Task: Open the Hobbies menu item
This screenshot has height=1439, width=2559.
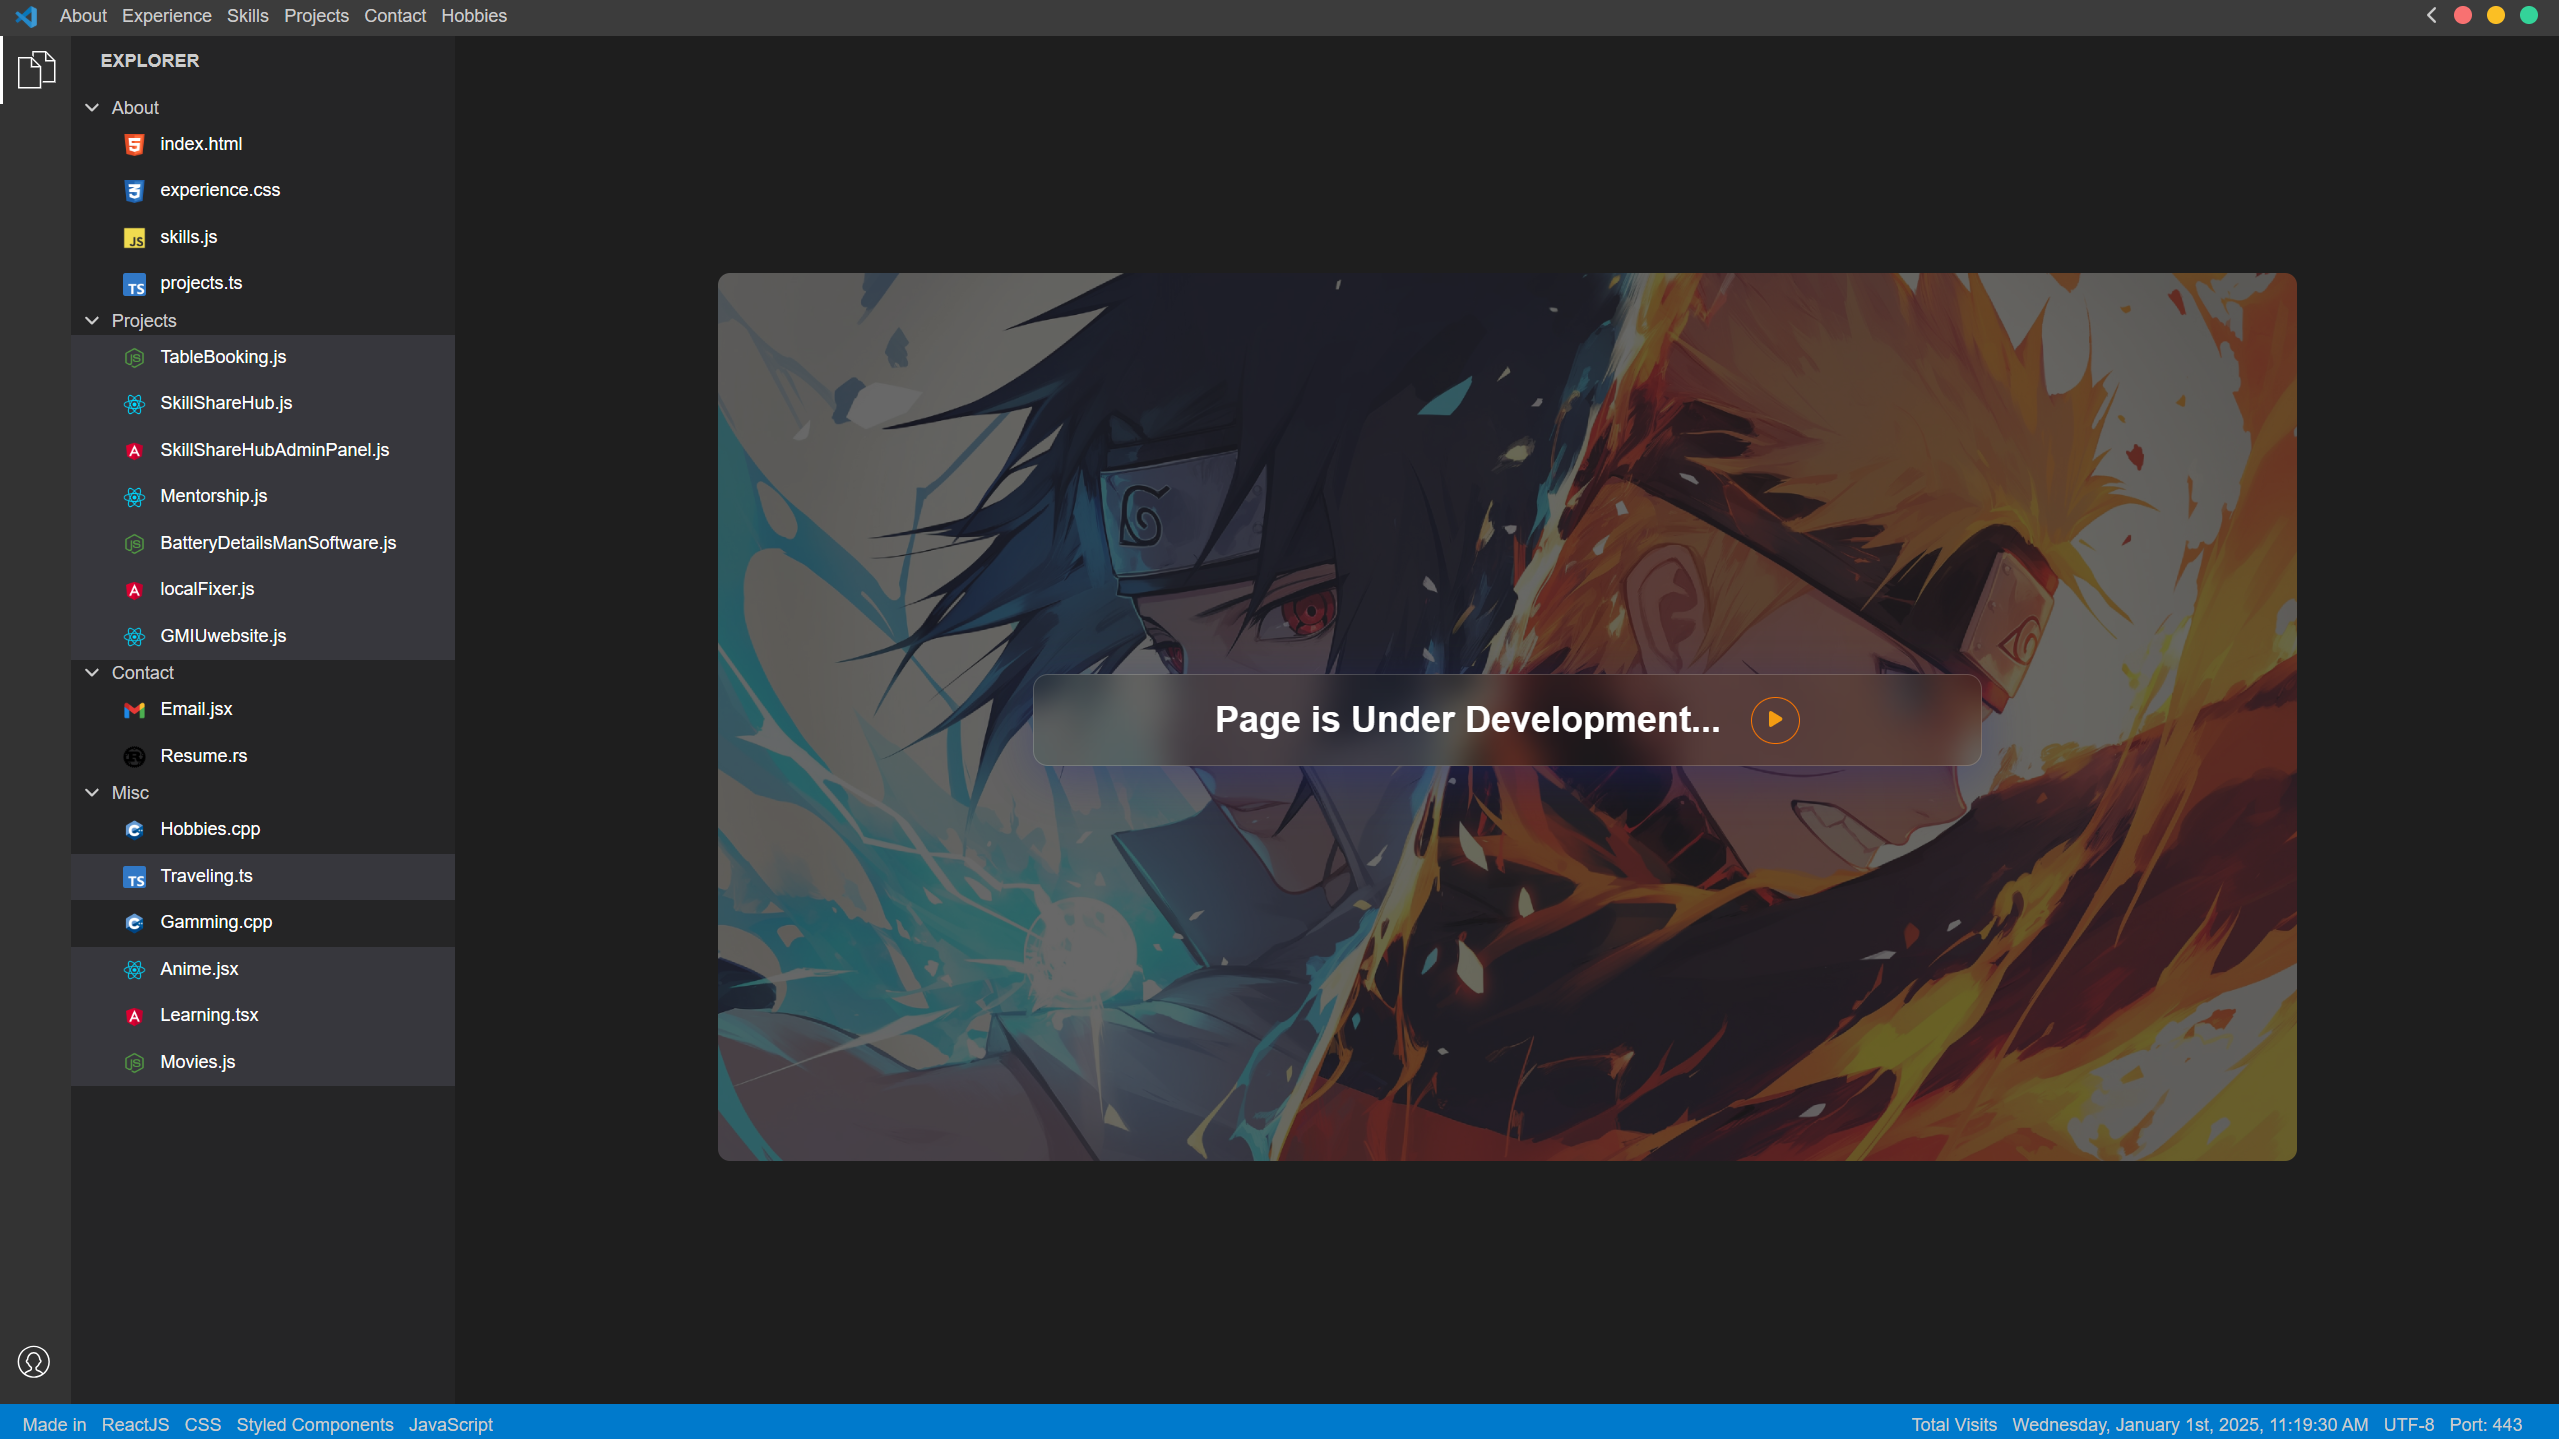Action: (474, 16)
